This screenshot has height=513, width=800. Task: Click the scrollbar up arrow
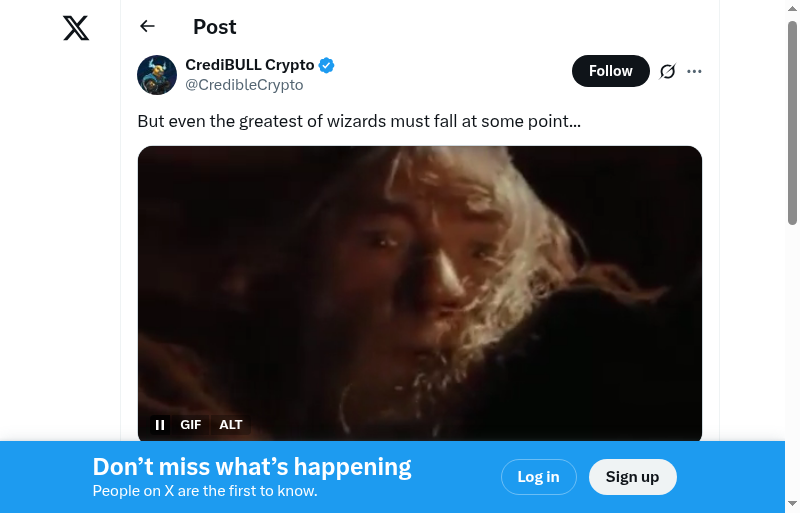792,8
